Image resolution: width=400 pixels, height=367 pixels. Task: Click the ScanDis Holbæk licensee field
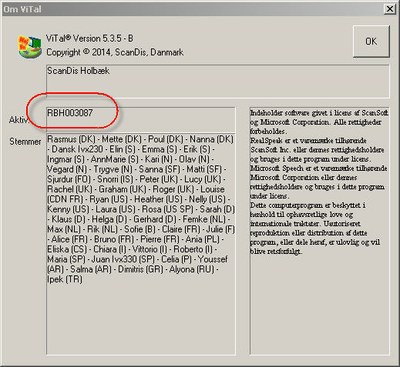click(218, 81)
